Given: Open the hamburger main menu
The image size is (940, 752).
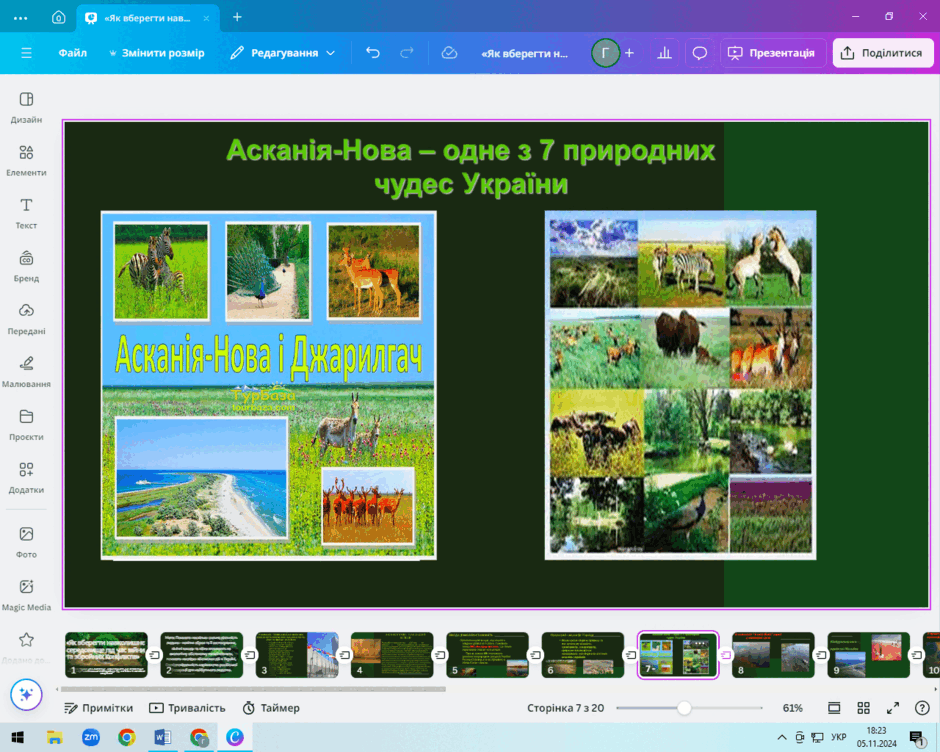Looking at the screenshot, I should [x=26, y=53].
